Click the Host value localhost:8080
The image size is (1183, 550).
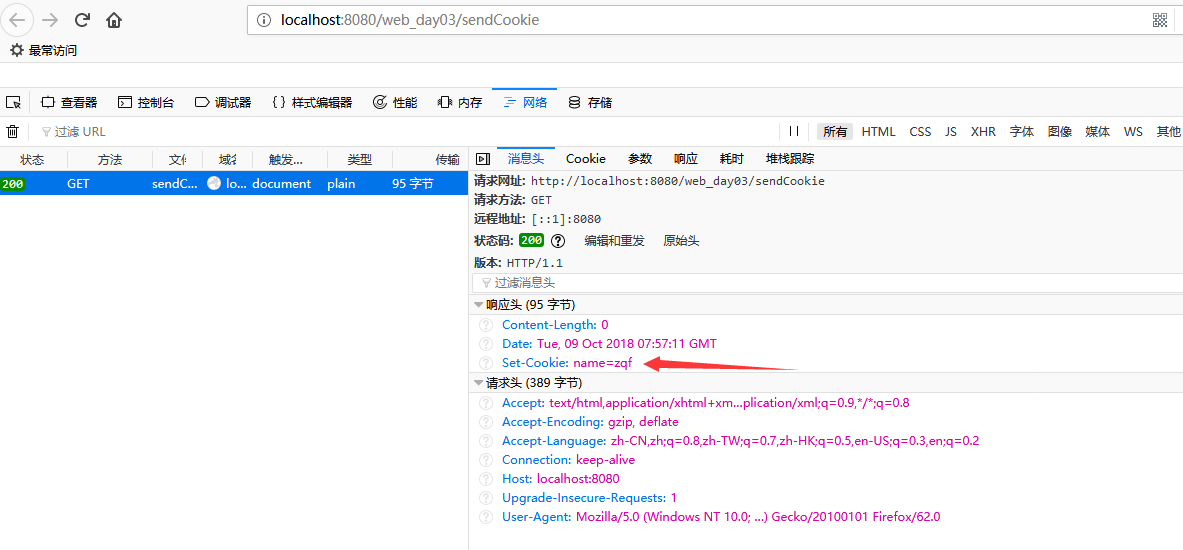click(578, 478)
